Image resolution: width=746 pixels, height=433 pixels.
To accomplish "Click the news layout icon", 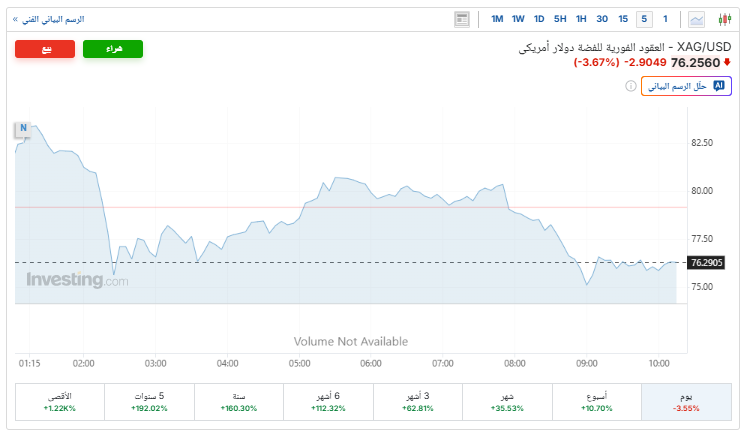I will tap(461, 19).
